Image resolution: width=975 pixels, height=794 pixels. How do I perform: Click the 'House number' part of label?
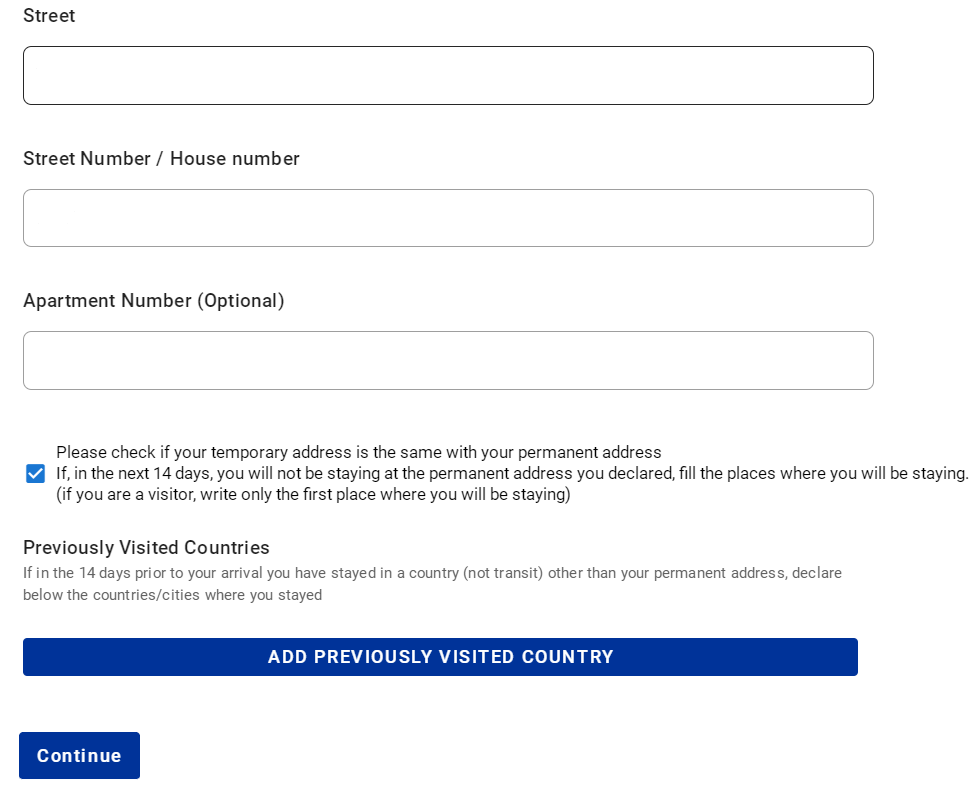click(235, 159)
